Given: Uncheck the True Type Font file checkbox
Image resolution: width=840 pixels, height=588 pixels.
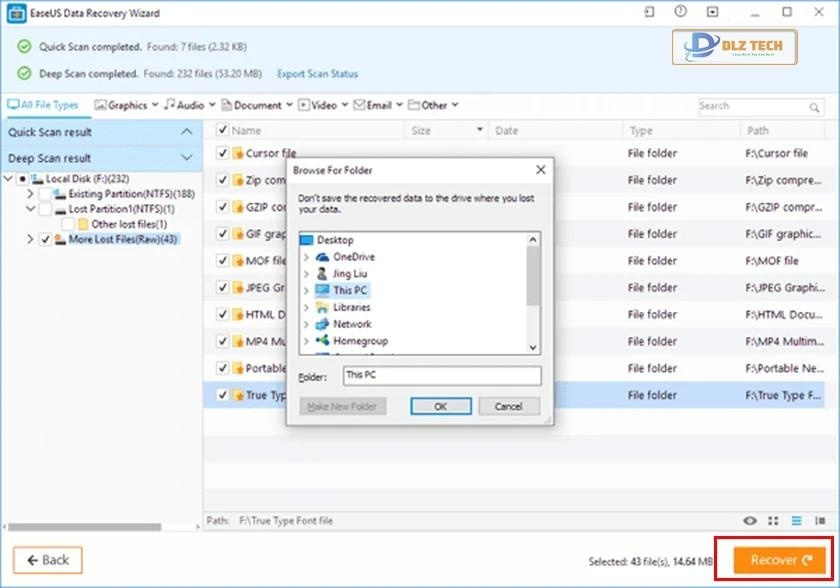Looking at the screenshot, I should pos(222,394).
